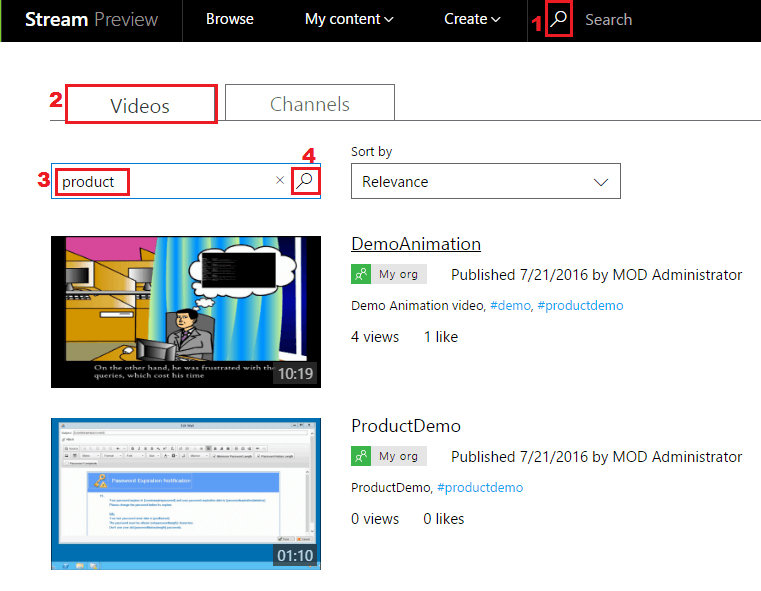
Task: Click #productdemo hashtag under ProductDemo
Action: click(480, 487)
